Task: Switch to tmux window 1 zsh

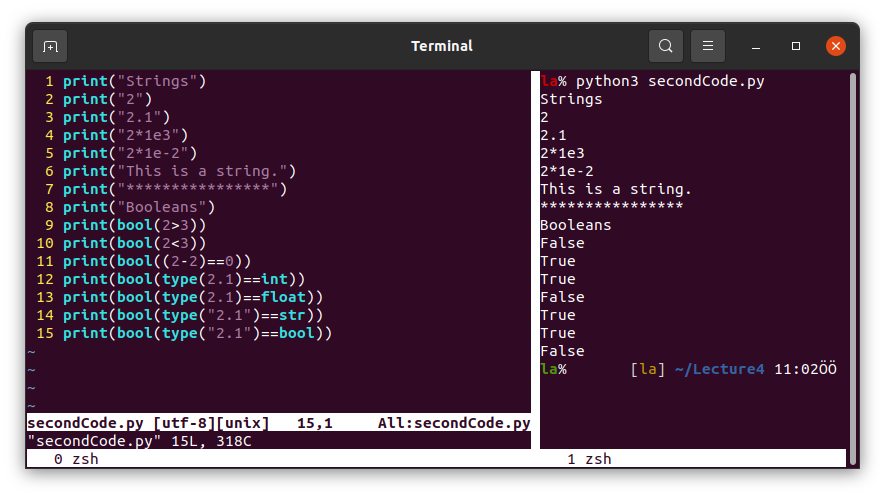Action: tap(589, 459)
